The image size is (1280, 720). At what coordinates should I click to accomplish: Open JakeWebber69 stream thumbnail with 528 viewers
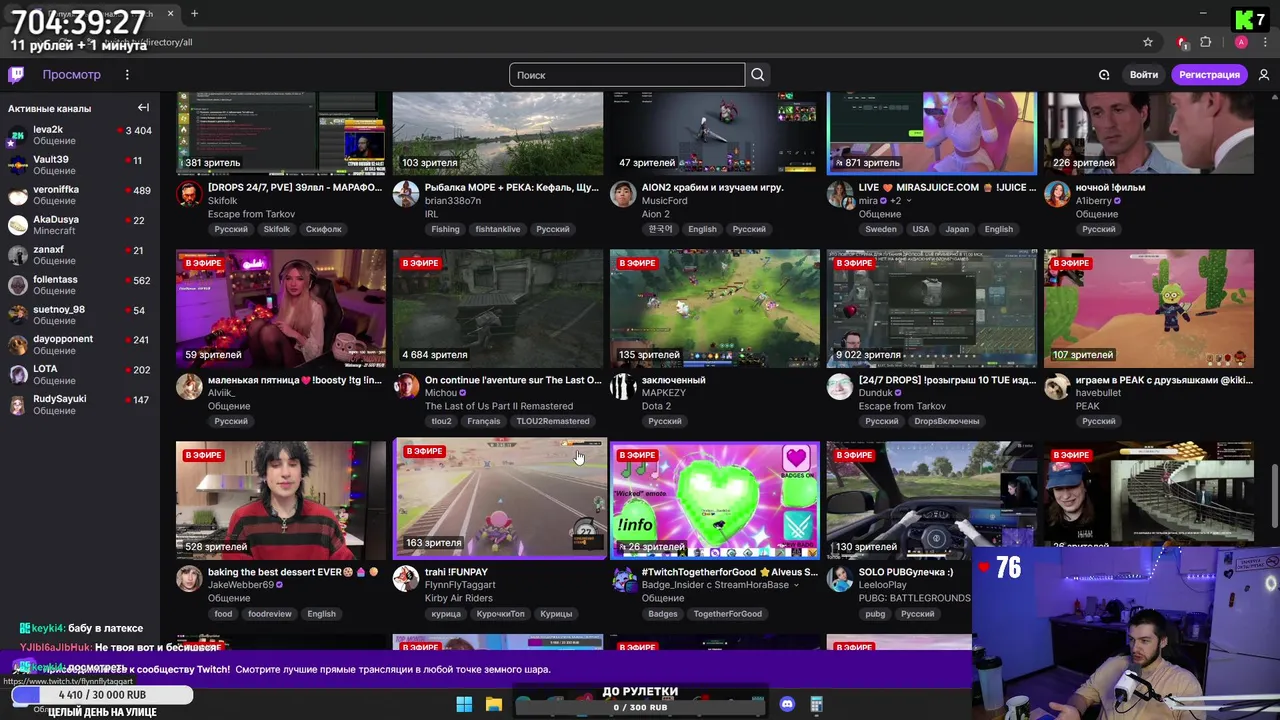pyautogui.click(x=281, y=500)
